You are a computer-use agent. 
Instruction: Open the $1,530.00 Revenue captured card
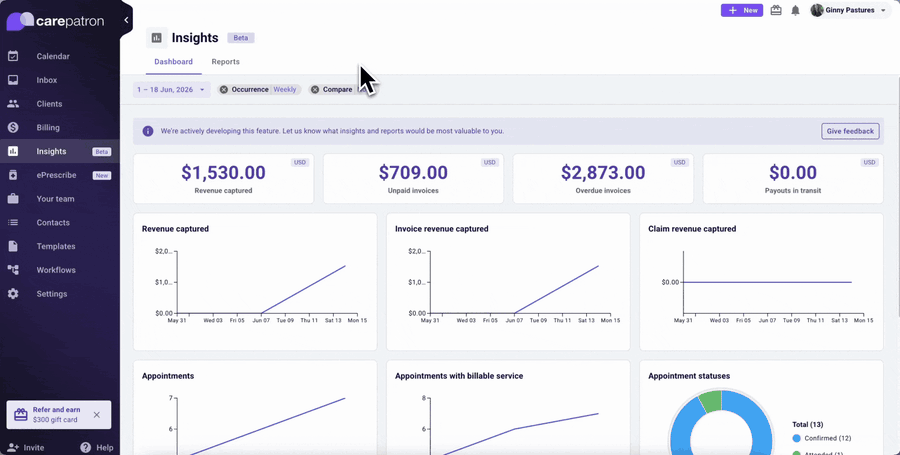pos(223,178)
